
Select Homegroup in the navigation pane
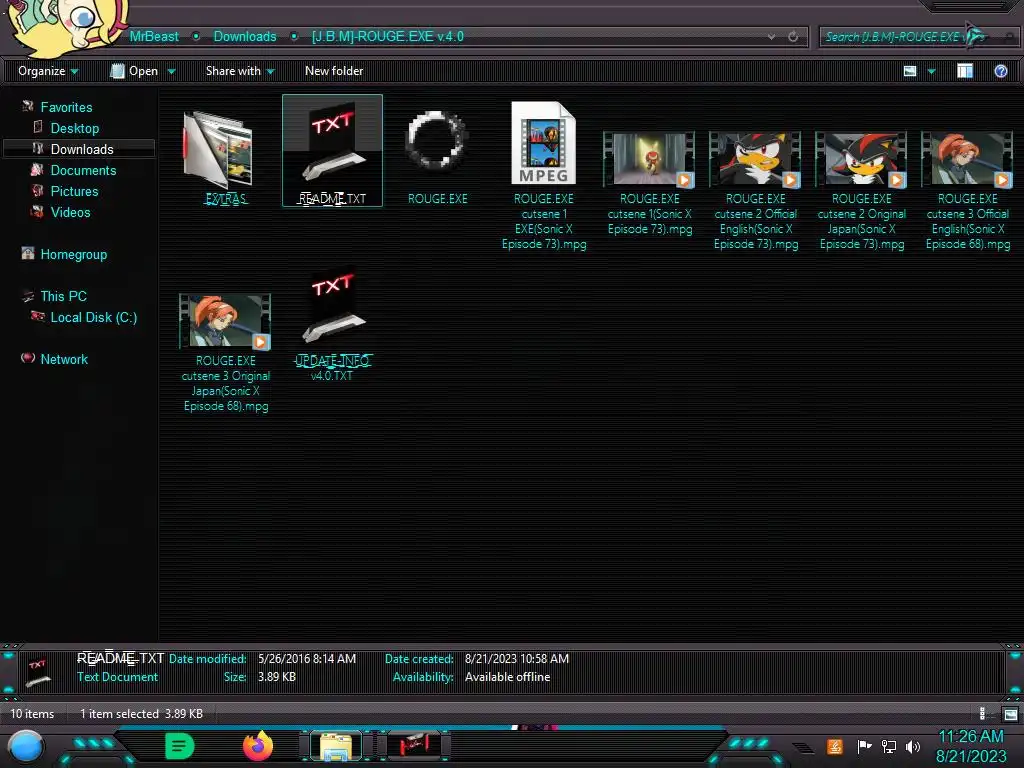tap(73, 254)
